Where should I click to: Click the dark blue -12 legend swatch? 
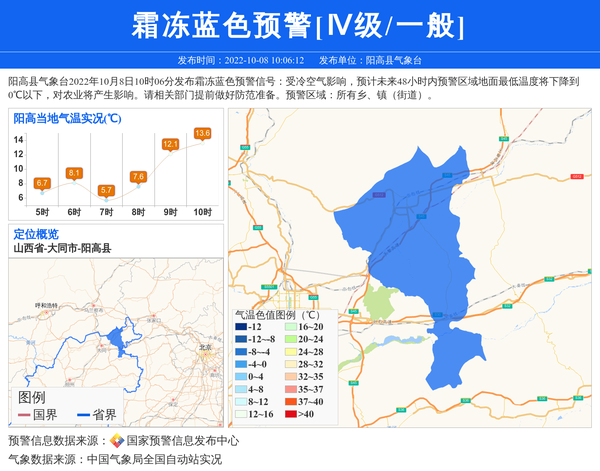(242, 328)
